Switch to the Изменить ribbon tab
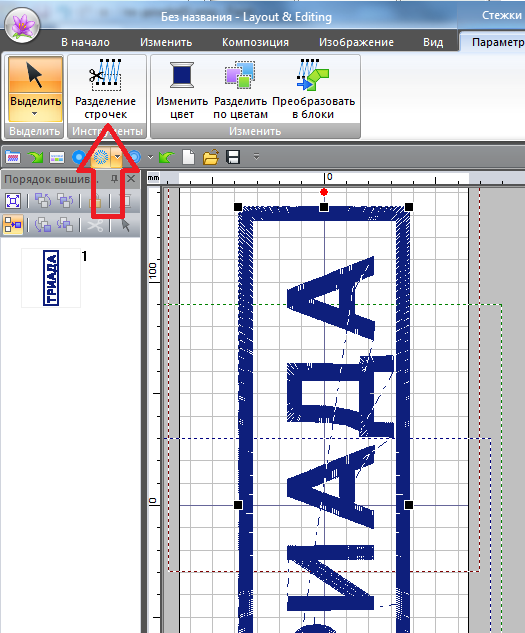The image size is (525, 633). coord(166,42)
